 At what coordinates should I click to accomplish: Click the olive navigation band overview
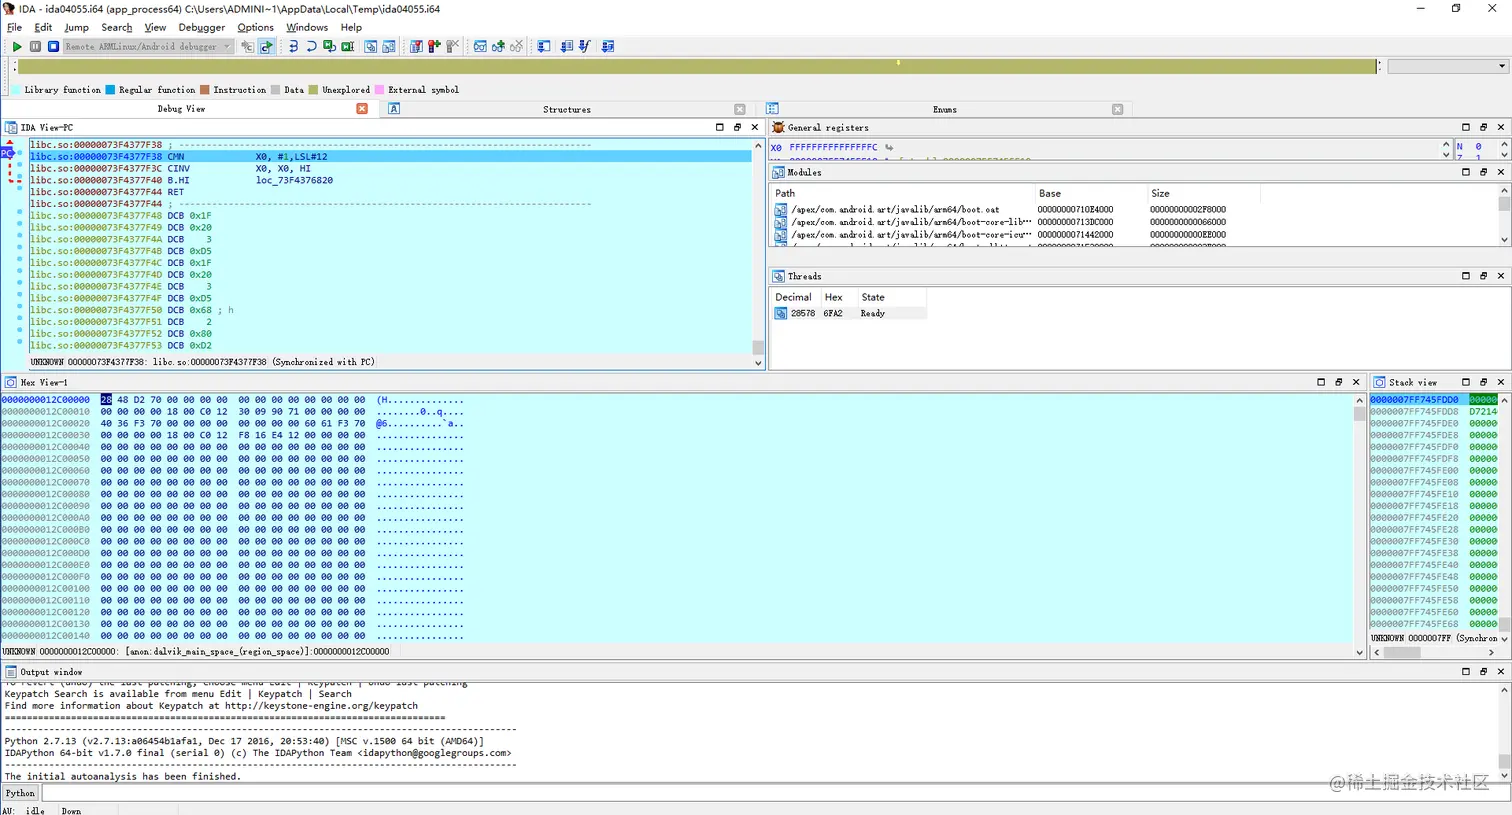pos(697,66)
